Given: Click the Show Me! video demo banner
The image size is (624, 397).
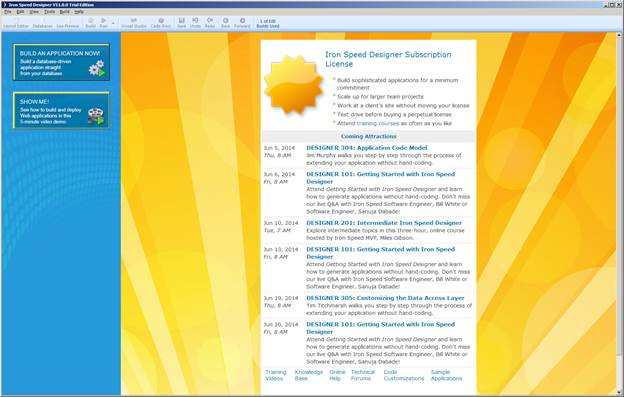Looking at the screenshot, I should [x=61, y=110].
